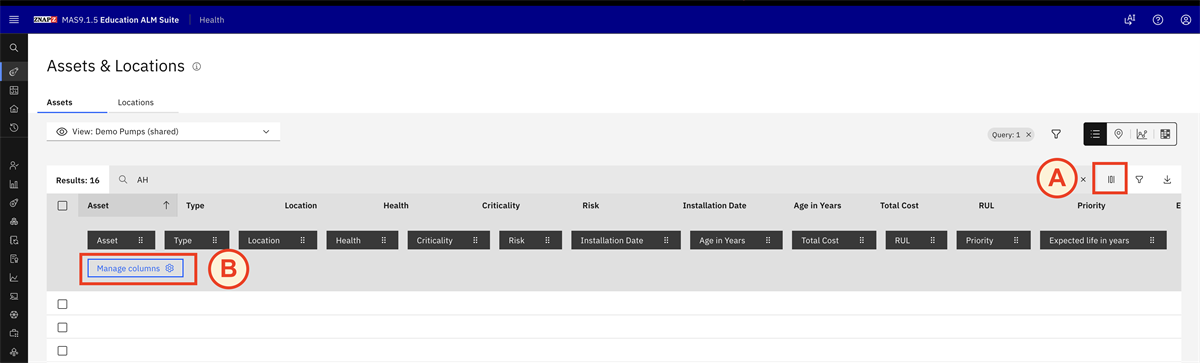This screenshot has height=363, width=1200.
Task: Check the first row checkbox under Manage columns
Action: coord(62,304)
